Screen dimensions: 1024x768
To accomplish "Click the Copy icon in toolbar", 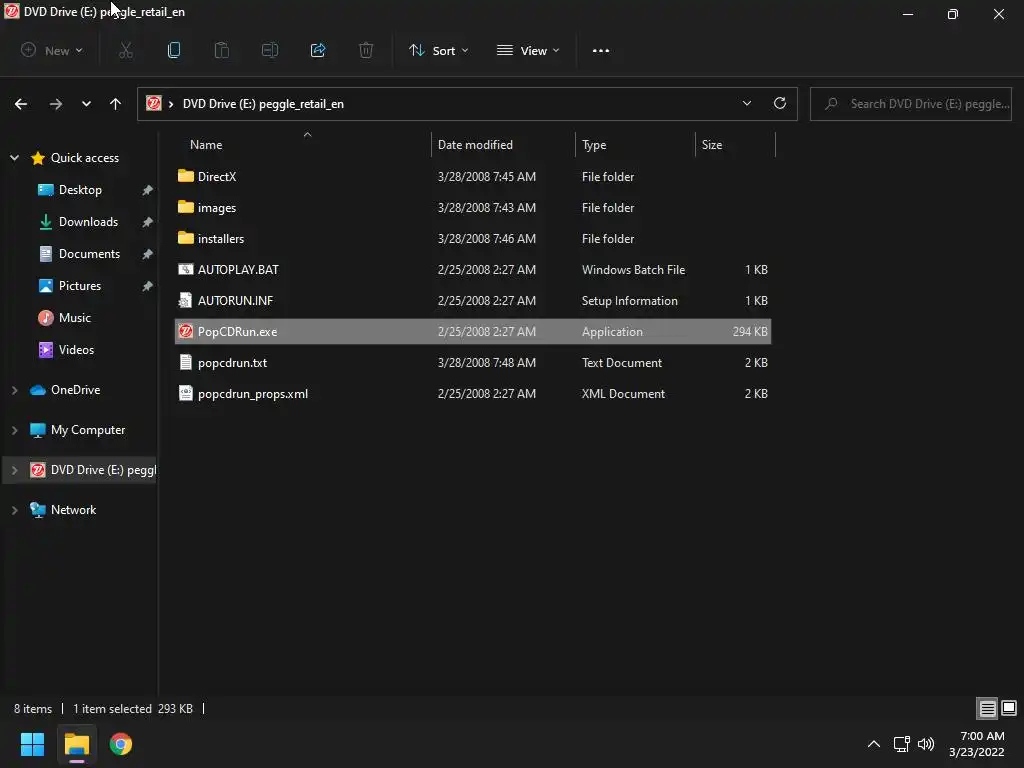I will point(174,50).
